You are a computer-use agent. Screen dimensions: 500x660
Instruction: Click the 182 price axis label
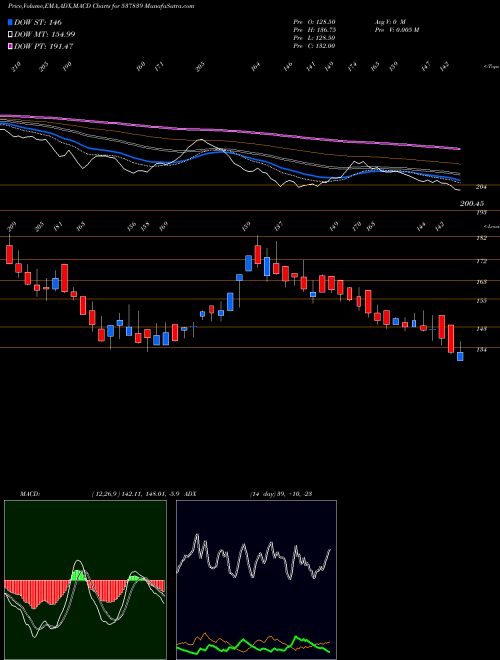(481, 238)
